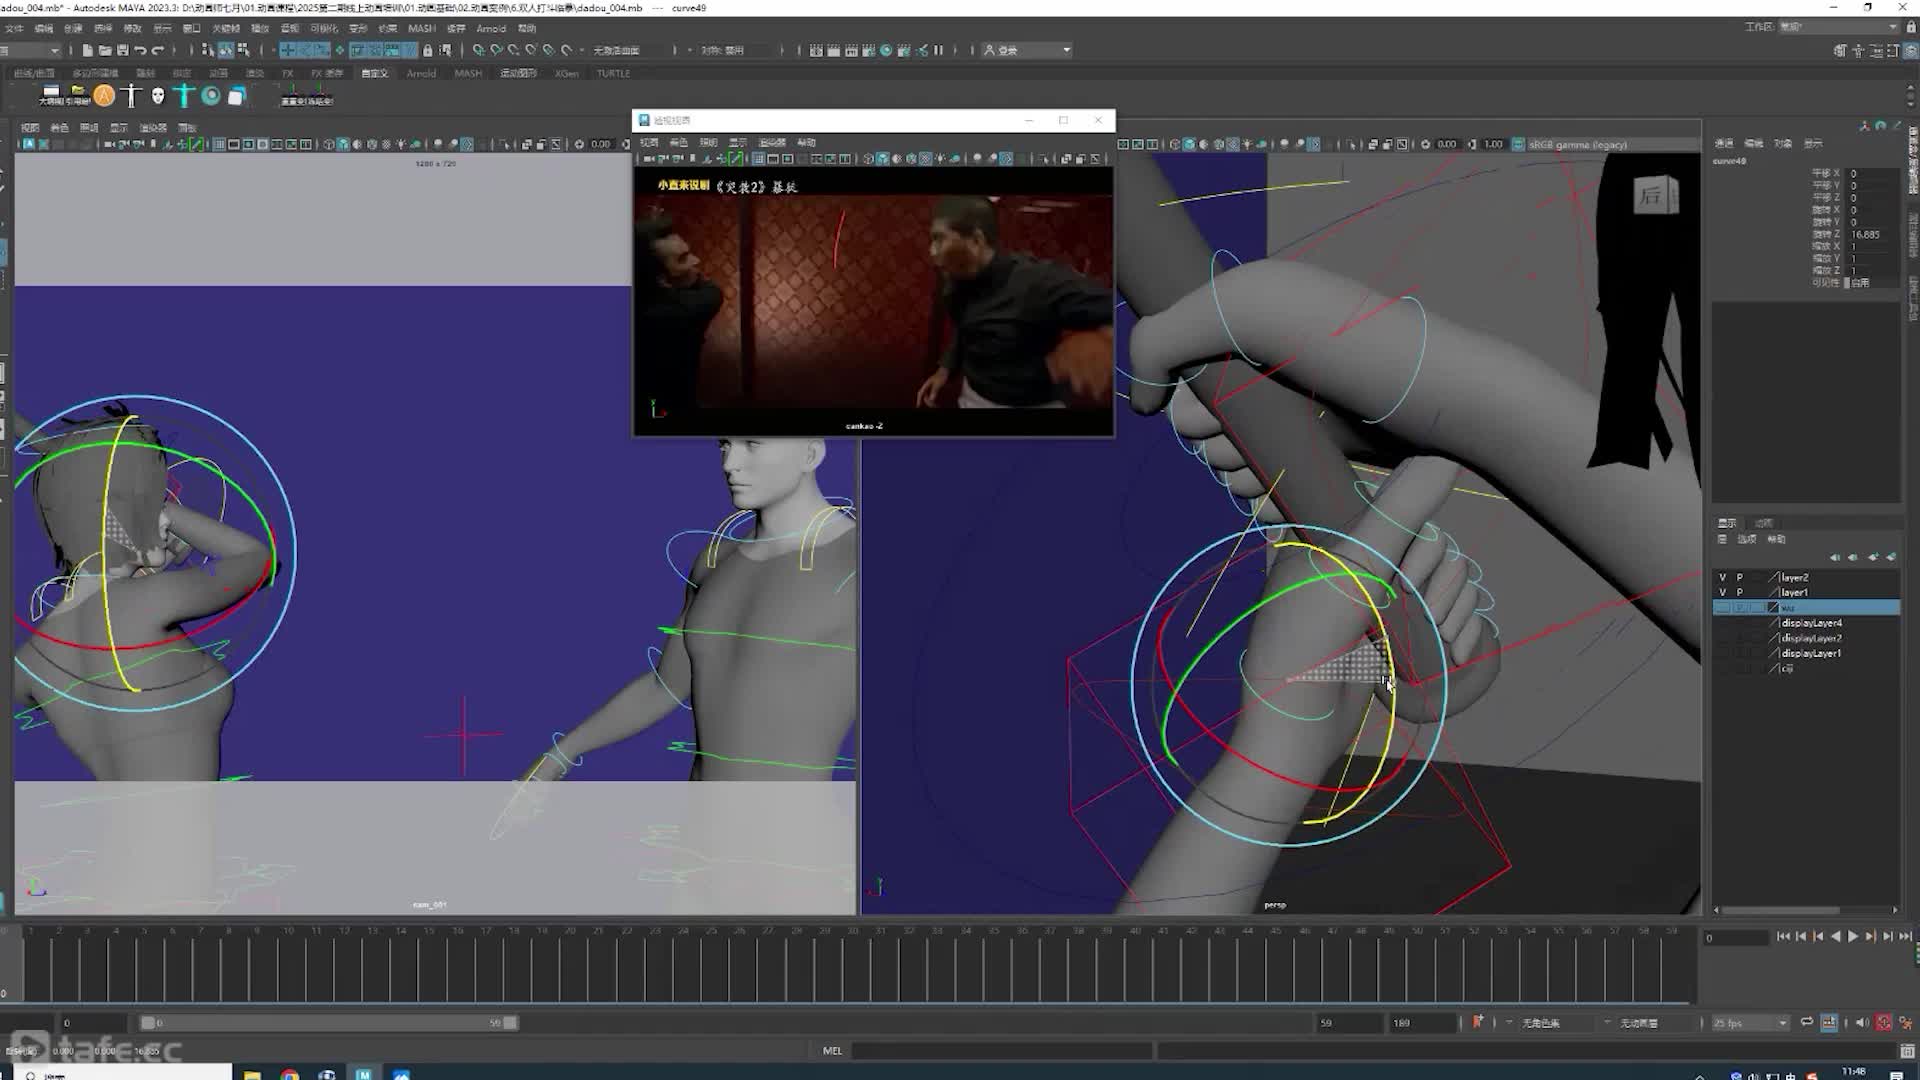Click the Rotate Z value 16.885 field
The image size is (1920, 1080).
[x=1873, y=234]
